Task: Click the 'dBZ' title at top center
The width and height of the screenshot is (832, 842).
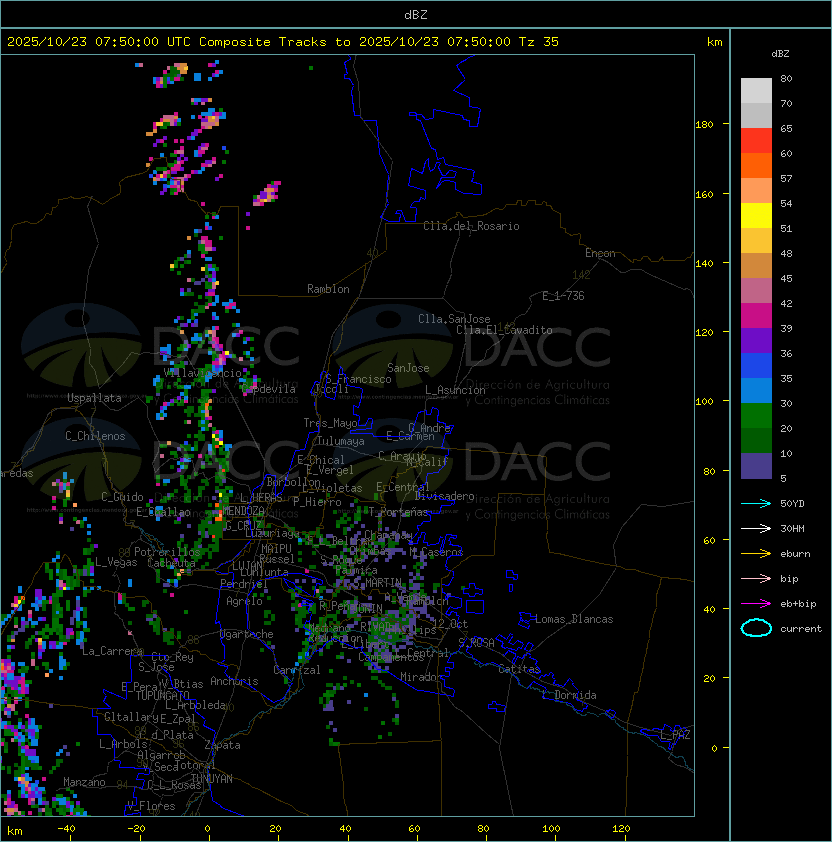Action: pos(416,15)
